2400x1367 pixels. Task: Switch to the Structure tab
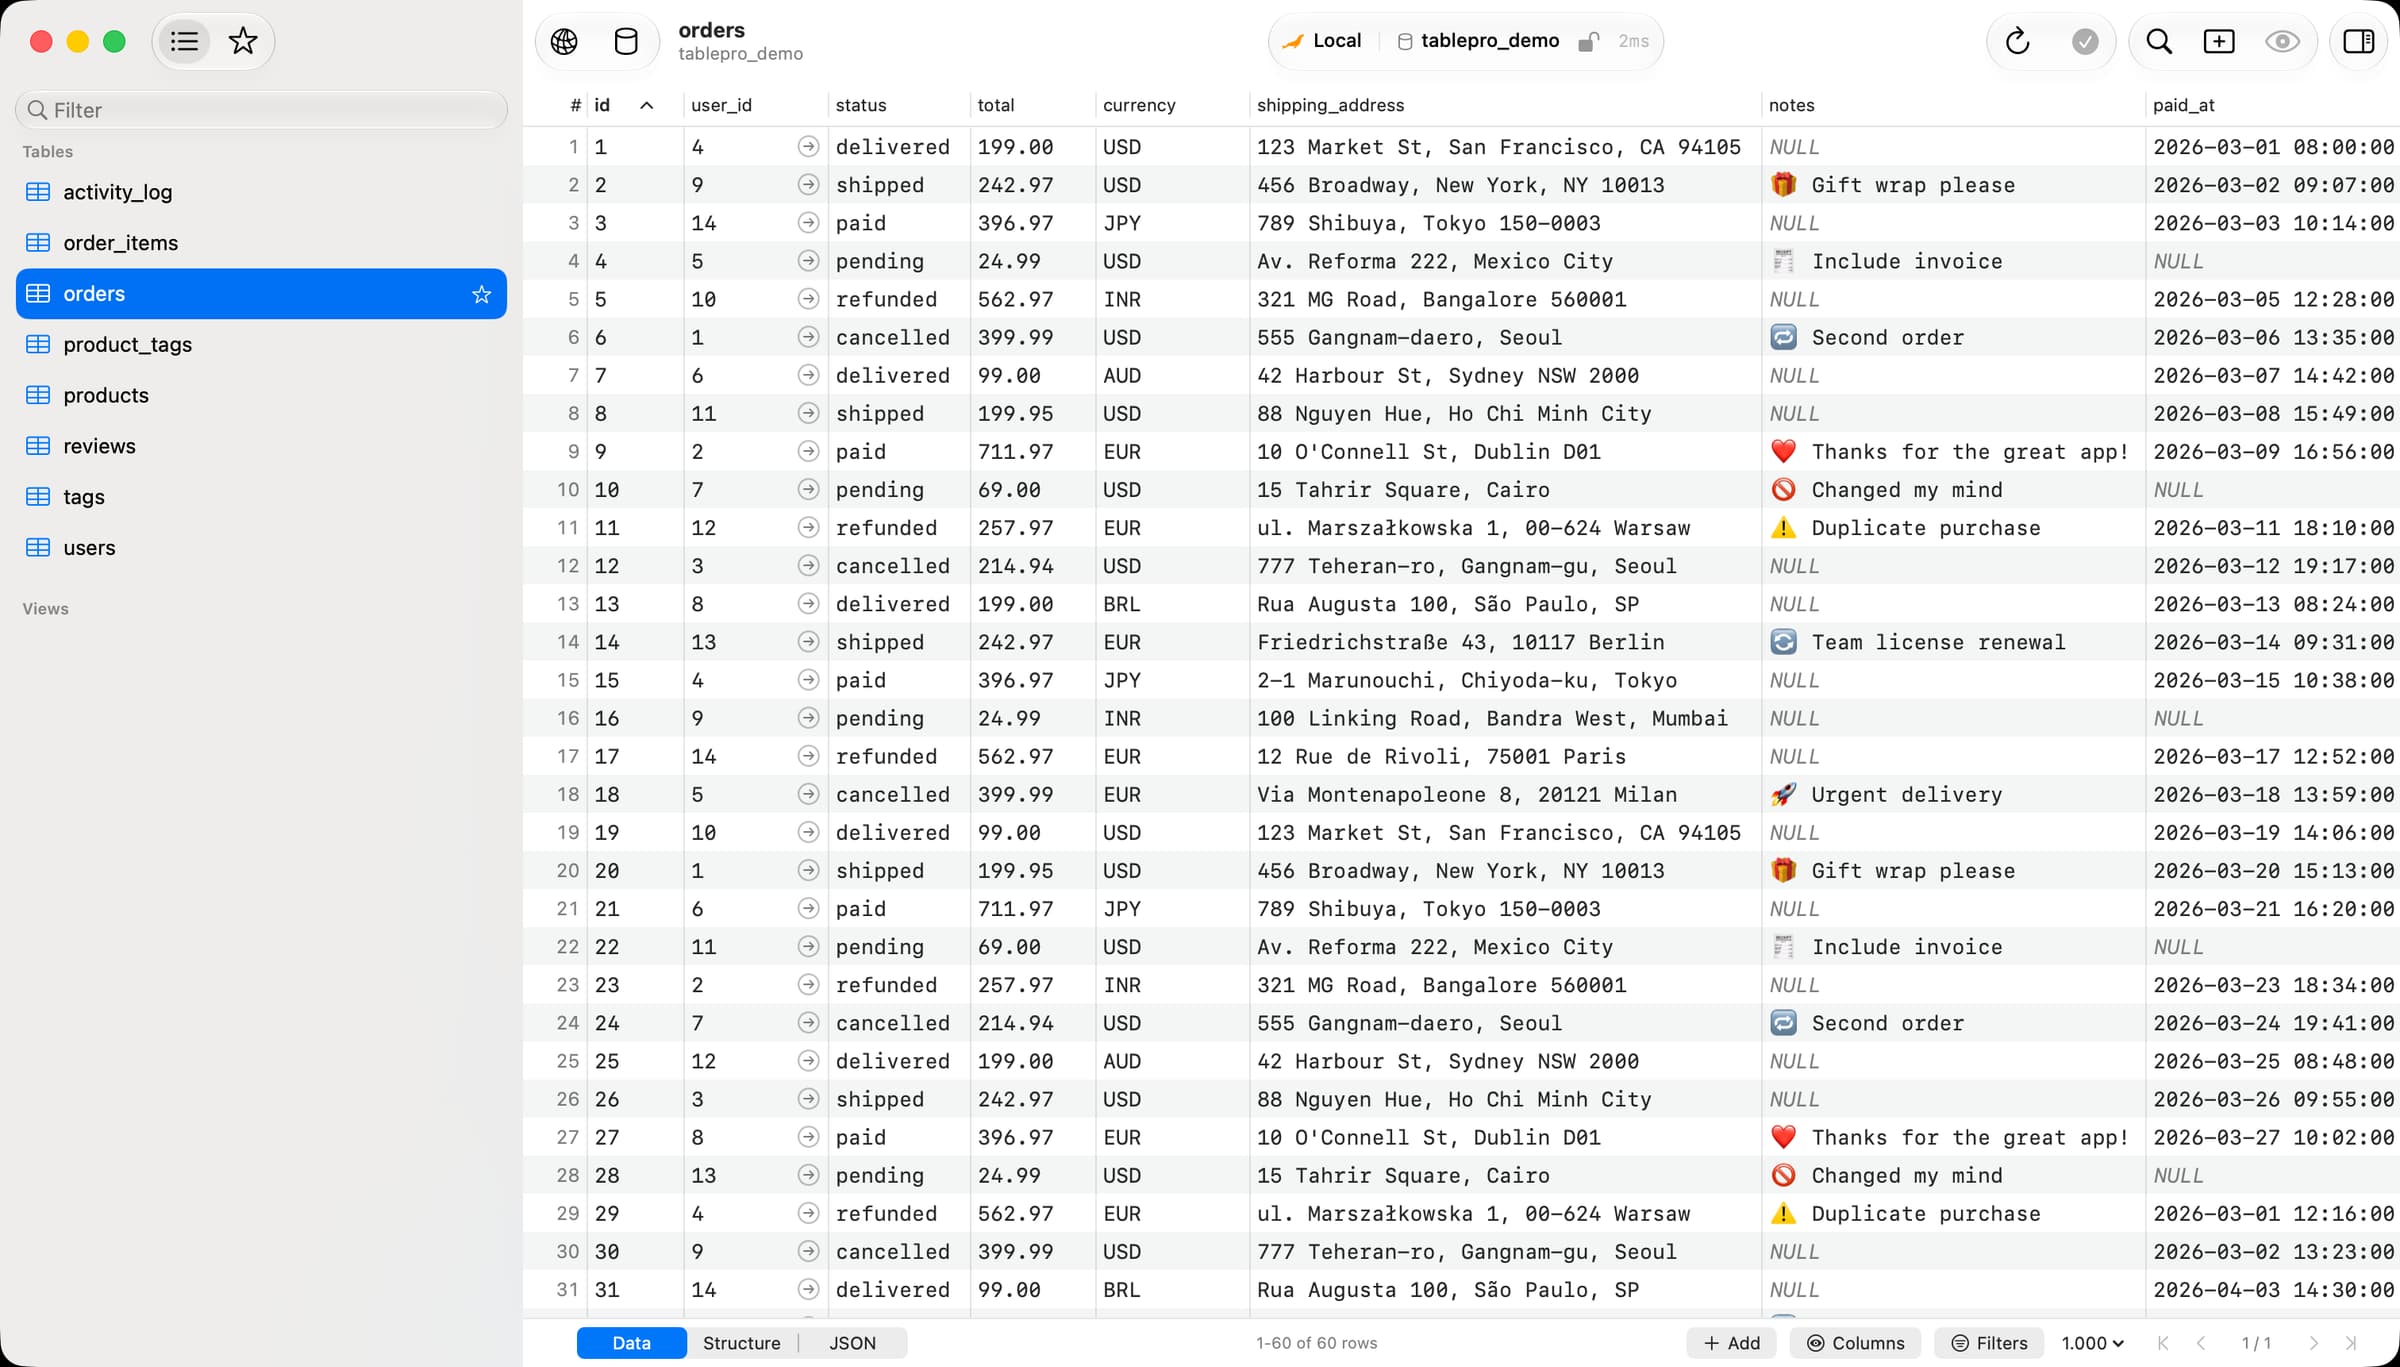(742, 1343)
